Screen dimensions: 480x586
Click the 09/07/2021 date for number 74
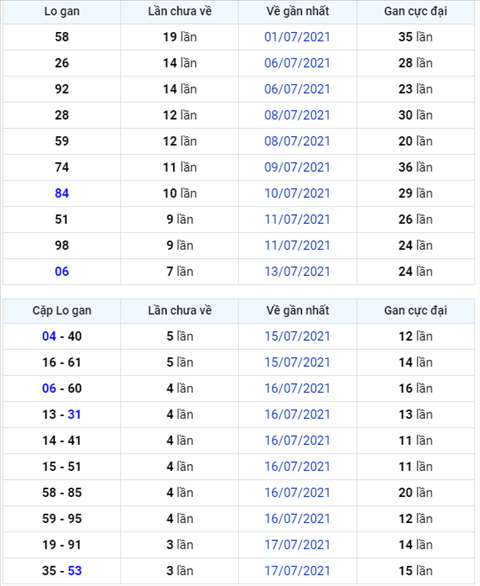(297, 167)
